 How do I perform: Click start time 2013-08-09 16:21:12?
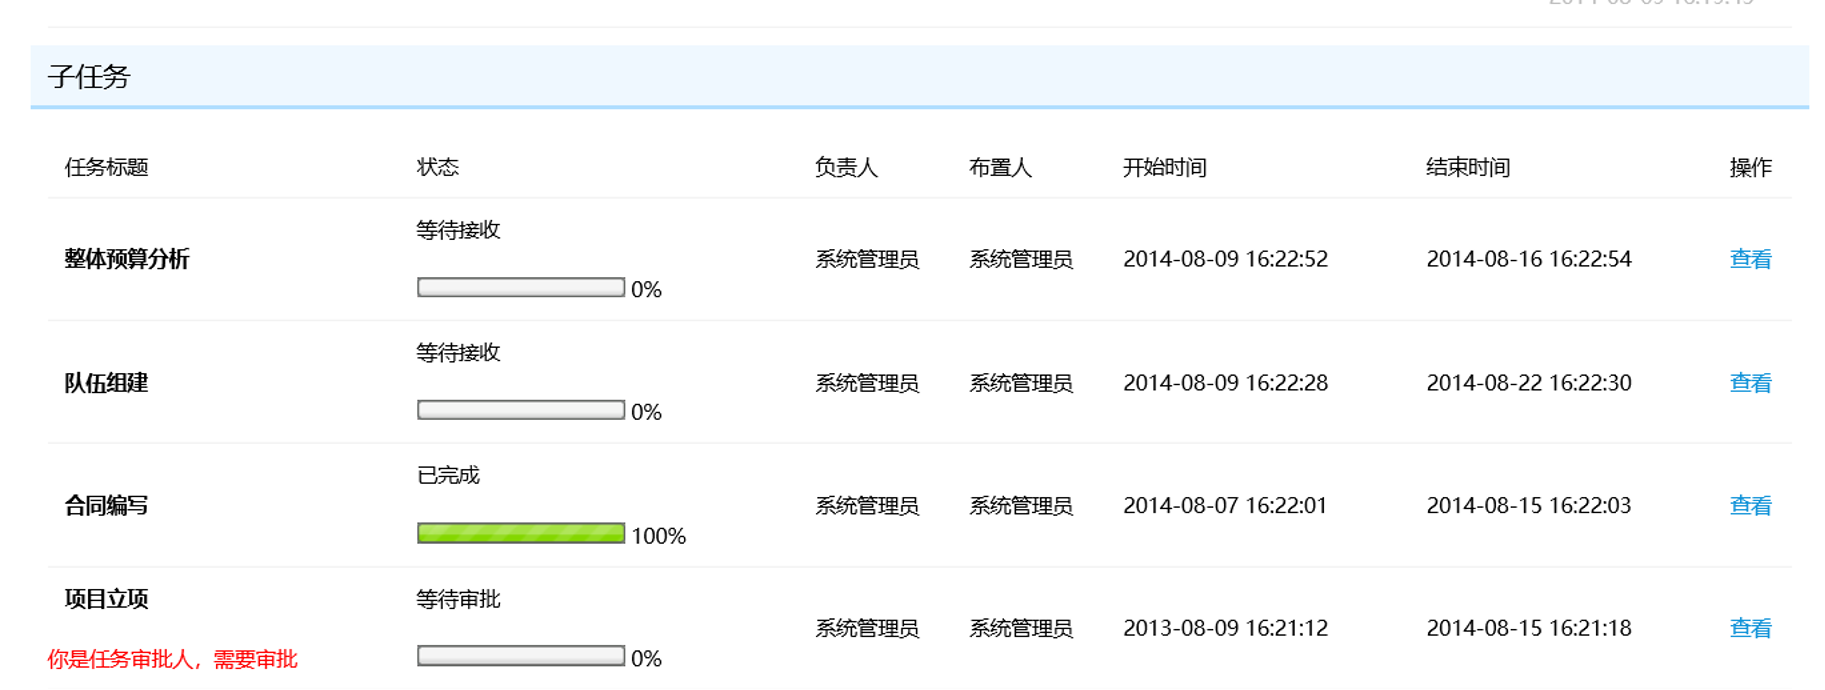click(x=1225, y=628)
